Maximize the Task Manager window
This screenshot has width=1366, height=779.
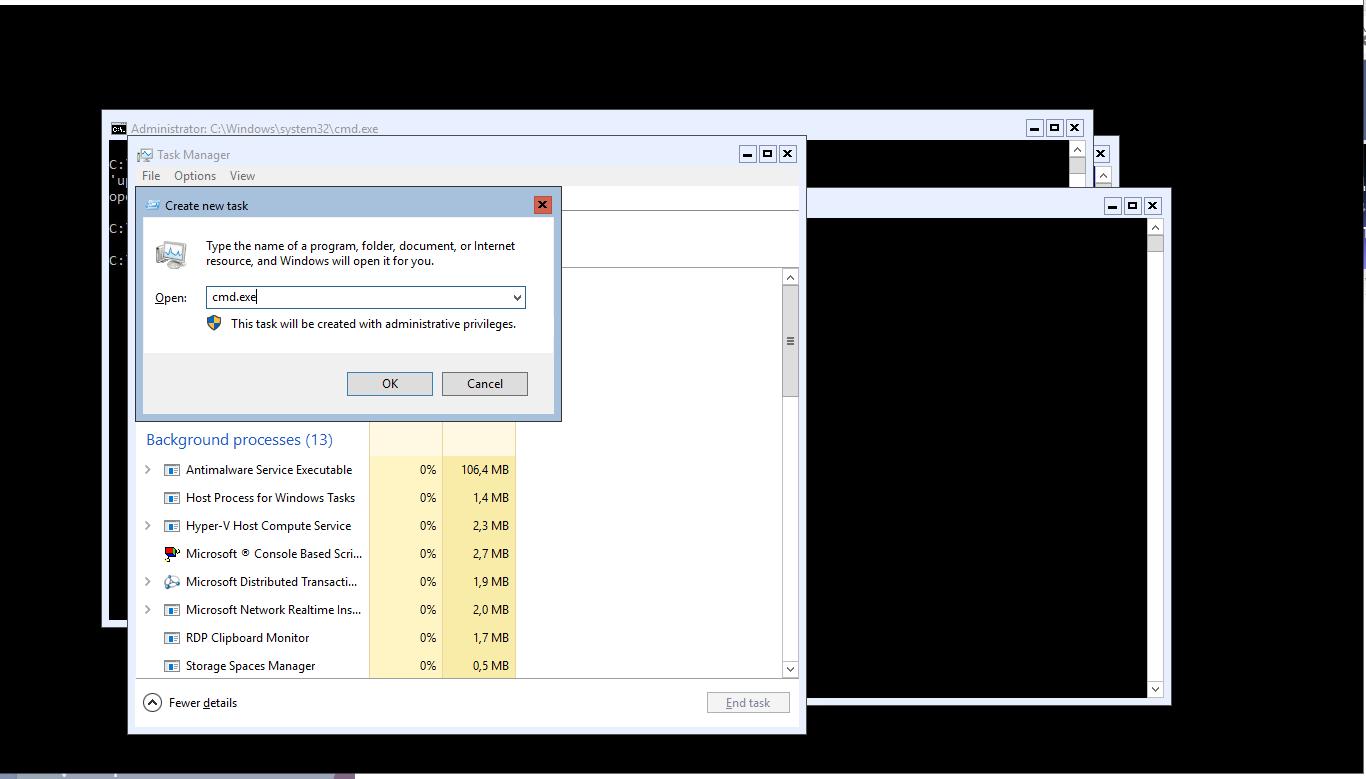(x=767, y=154)
